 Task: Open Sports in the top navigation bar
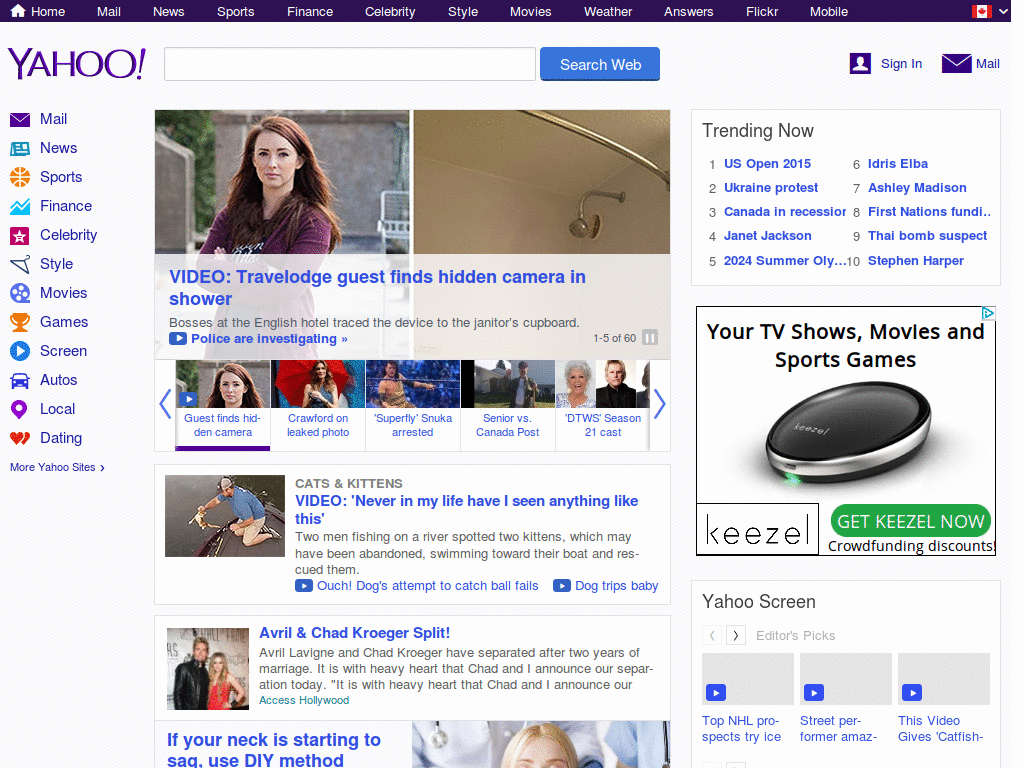236,12
